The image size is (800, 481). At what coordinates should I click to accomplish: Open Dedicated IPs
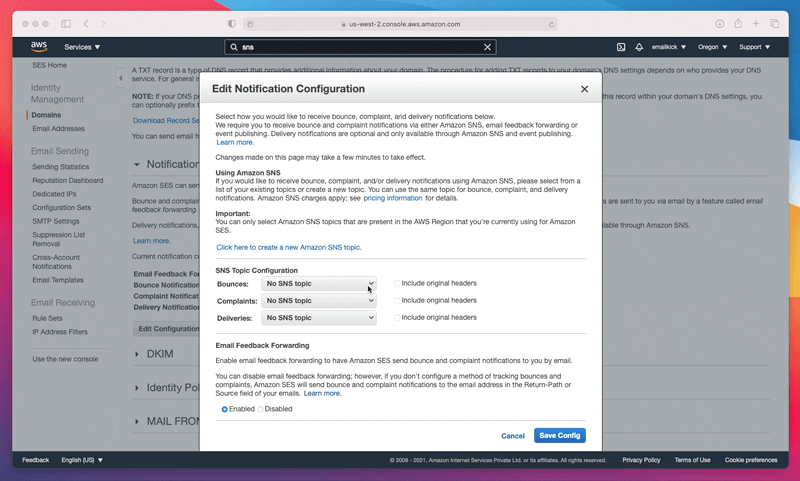(54, 194)
